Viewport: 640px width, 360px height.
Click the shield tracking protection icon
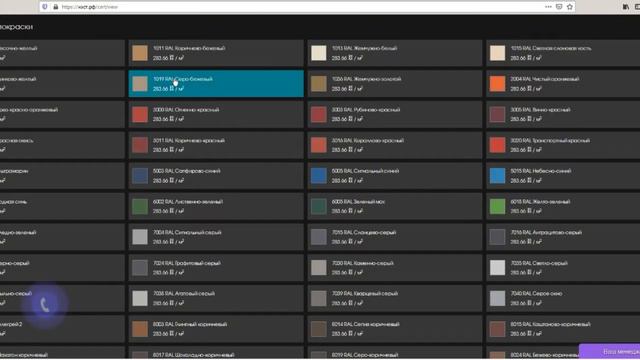[45, 7]
